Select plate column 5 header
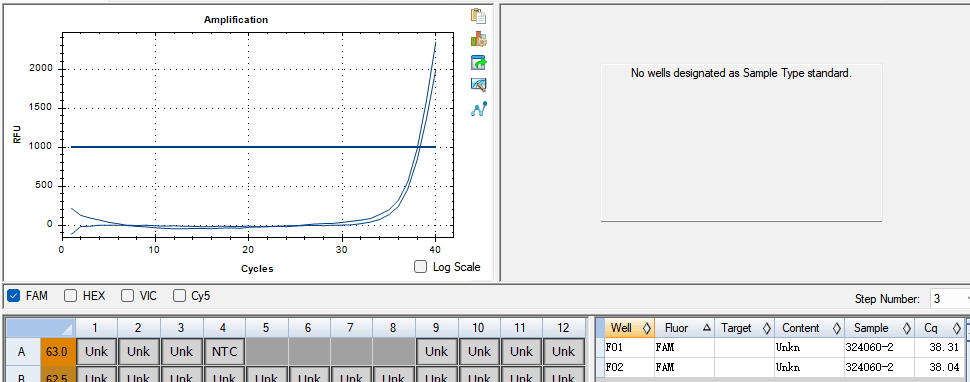This screenshot has width=970, height=382. click(266, 328)
